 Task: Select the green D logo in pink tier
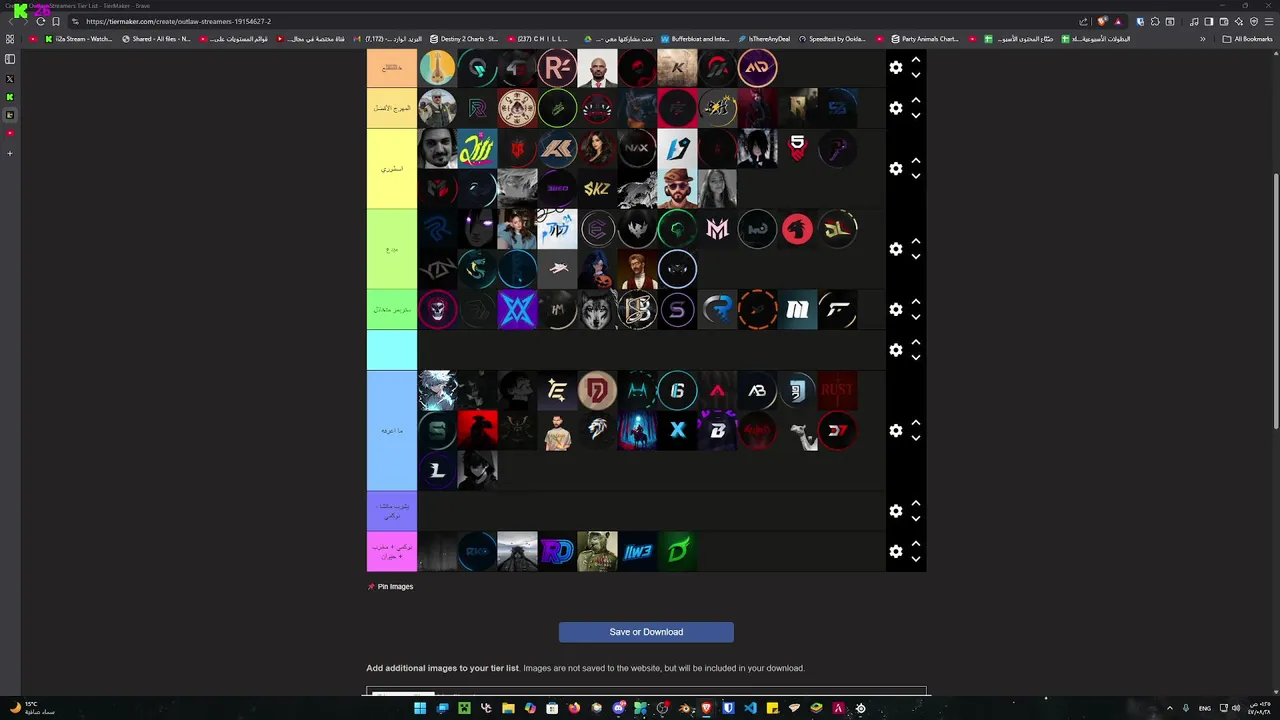(677, 551)
